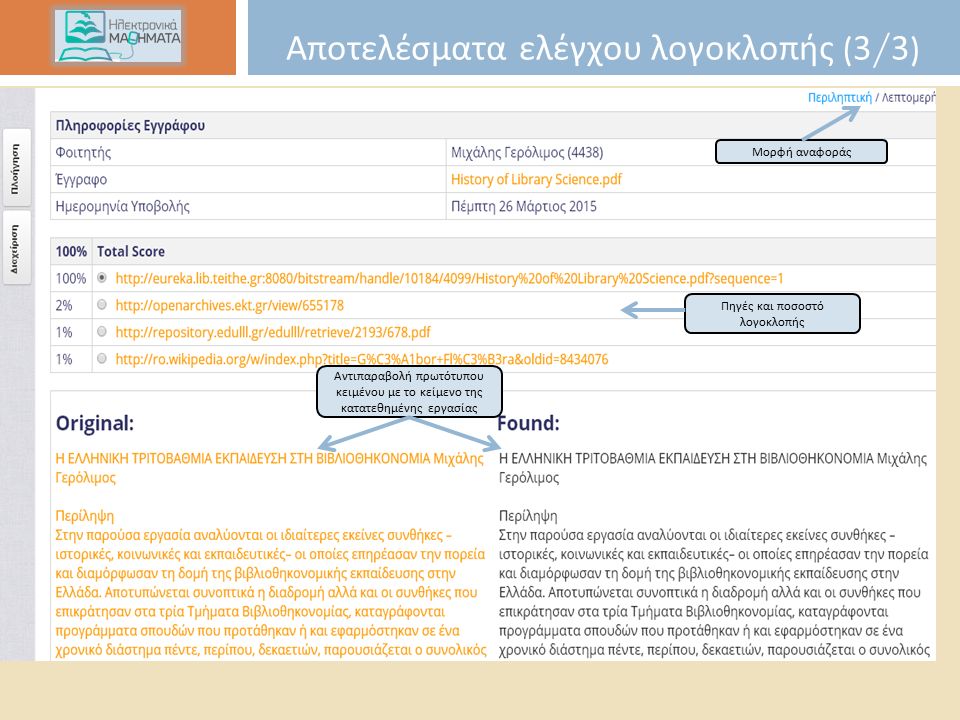Click the 100% total score cell

[71, 252]
